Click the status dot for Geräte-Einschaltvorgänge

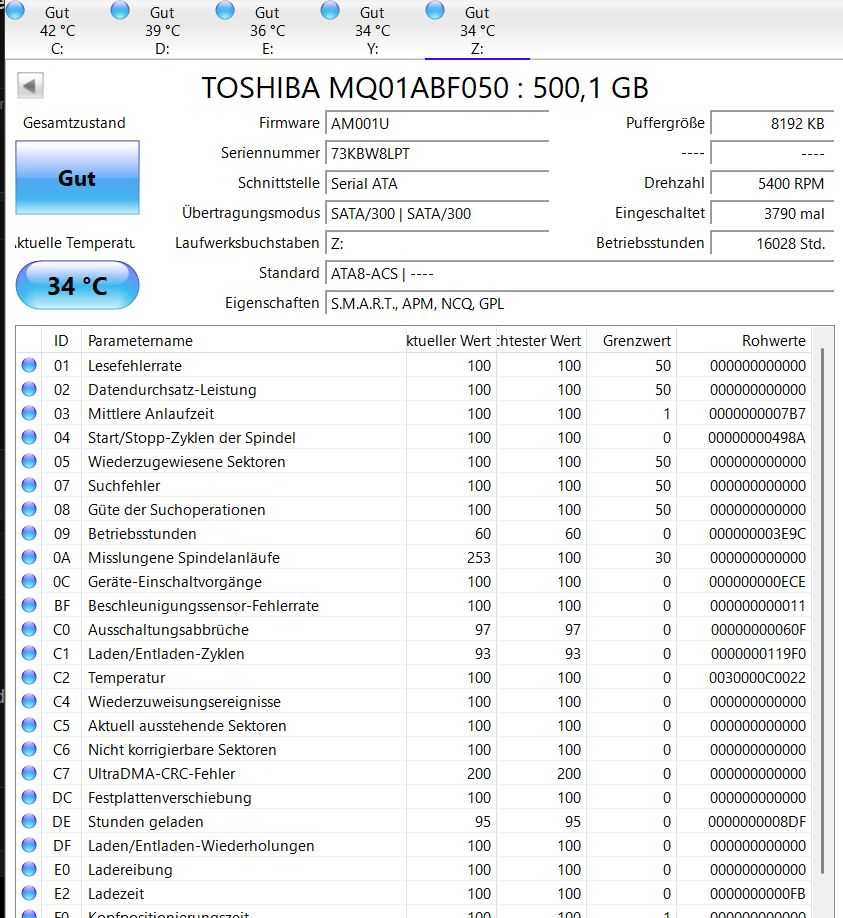coord(29,581)
